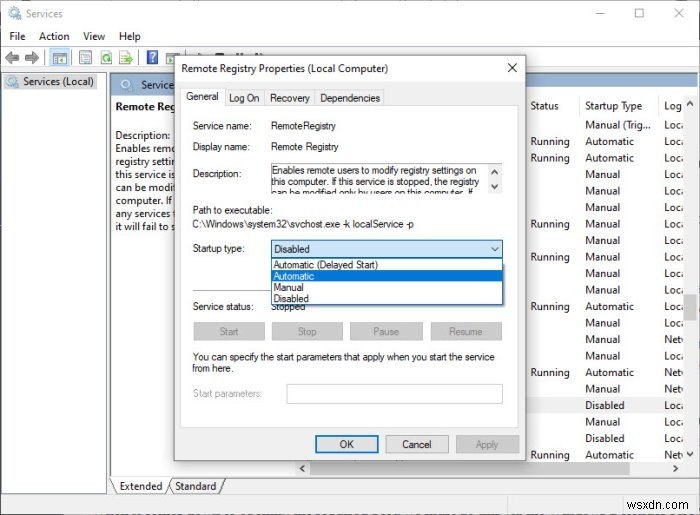Select Services (Local) in the console tree
Image resolution: width=700 pixels, height=515 pixels.
coord(58,81)
